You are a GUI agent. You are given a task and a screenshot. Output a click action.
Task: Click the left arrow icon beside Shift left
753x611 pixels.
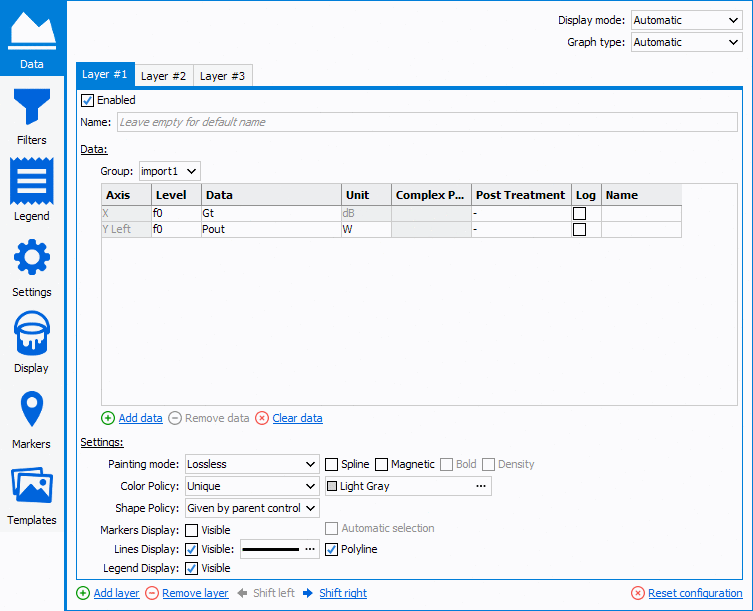[x=243, y=593]
